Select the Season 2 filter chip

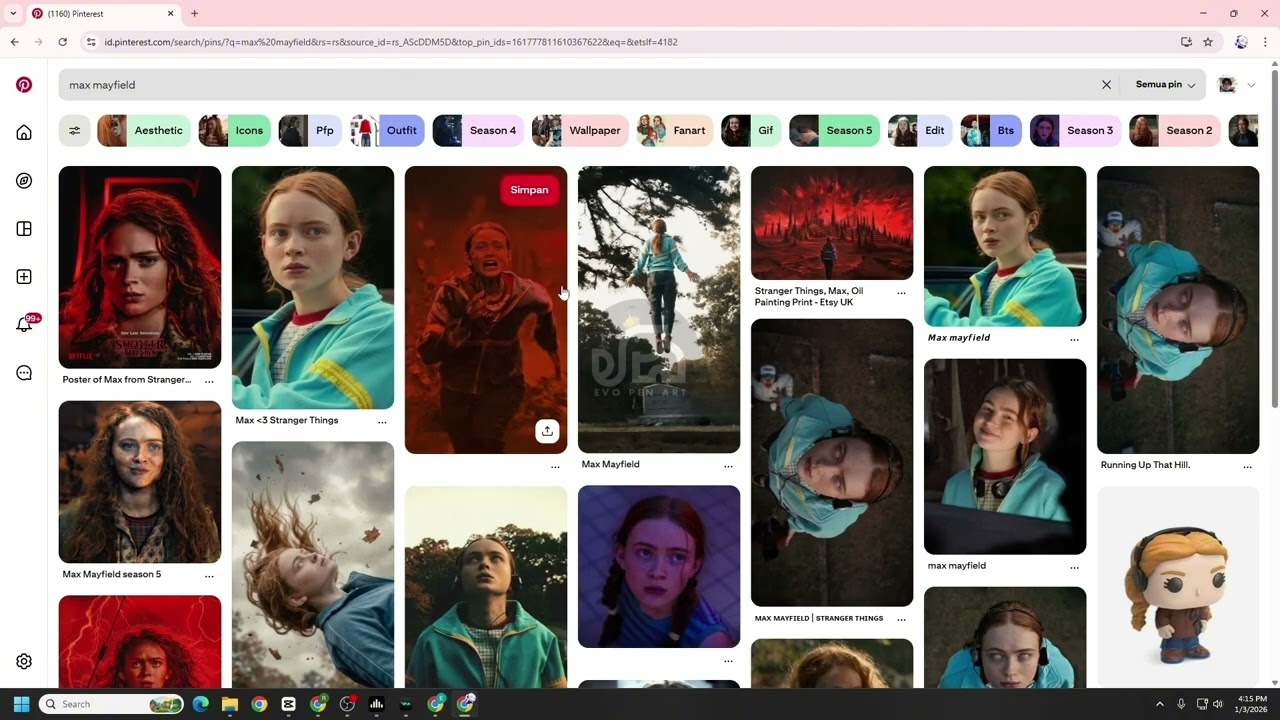pos(1175,130)
